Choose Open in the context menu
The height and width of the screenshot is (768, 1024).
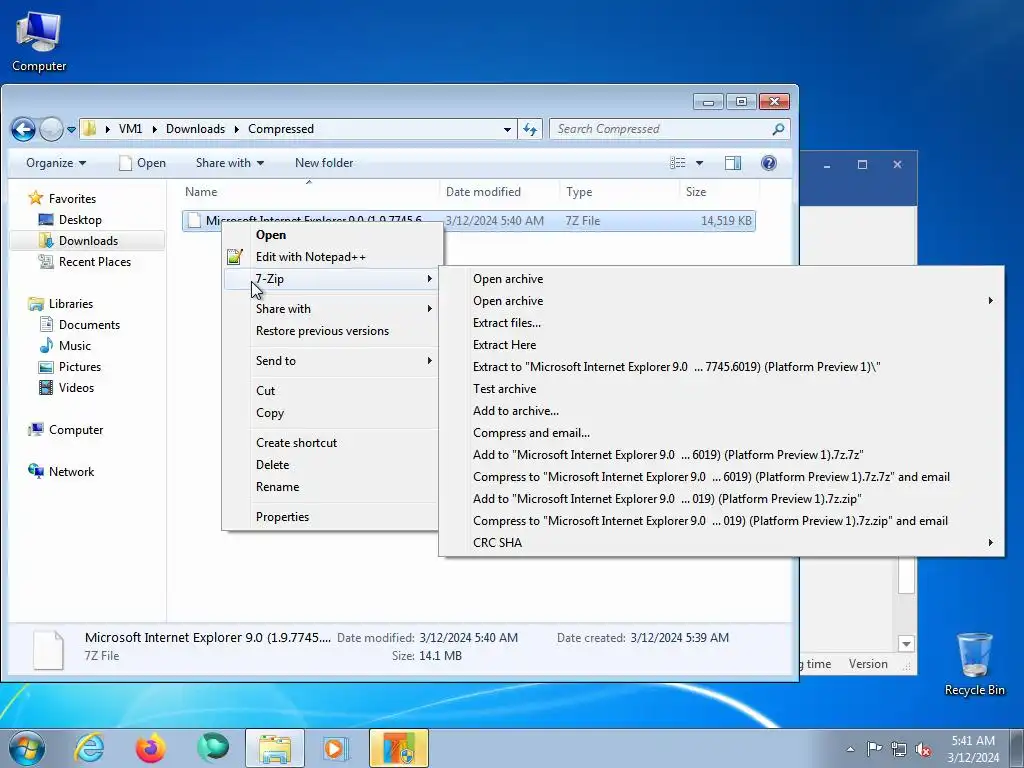[332, 235]
